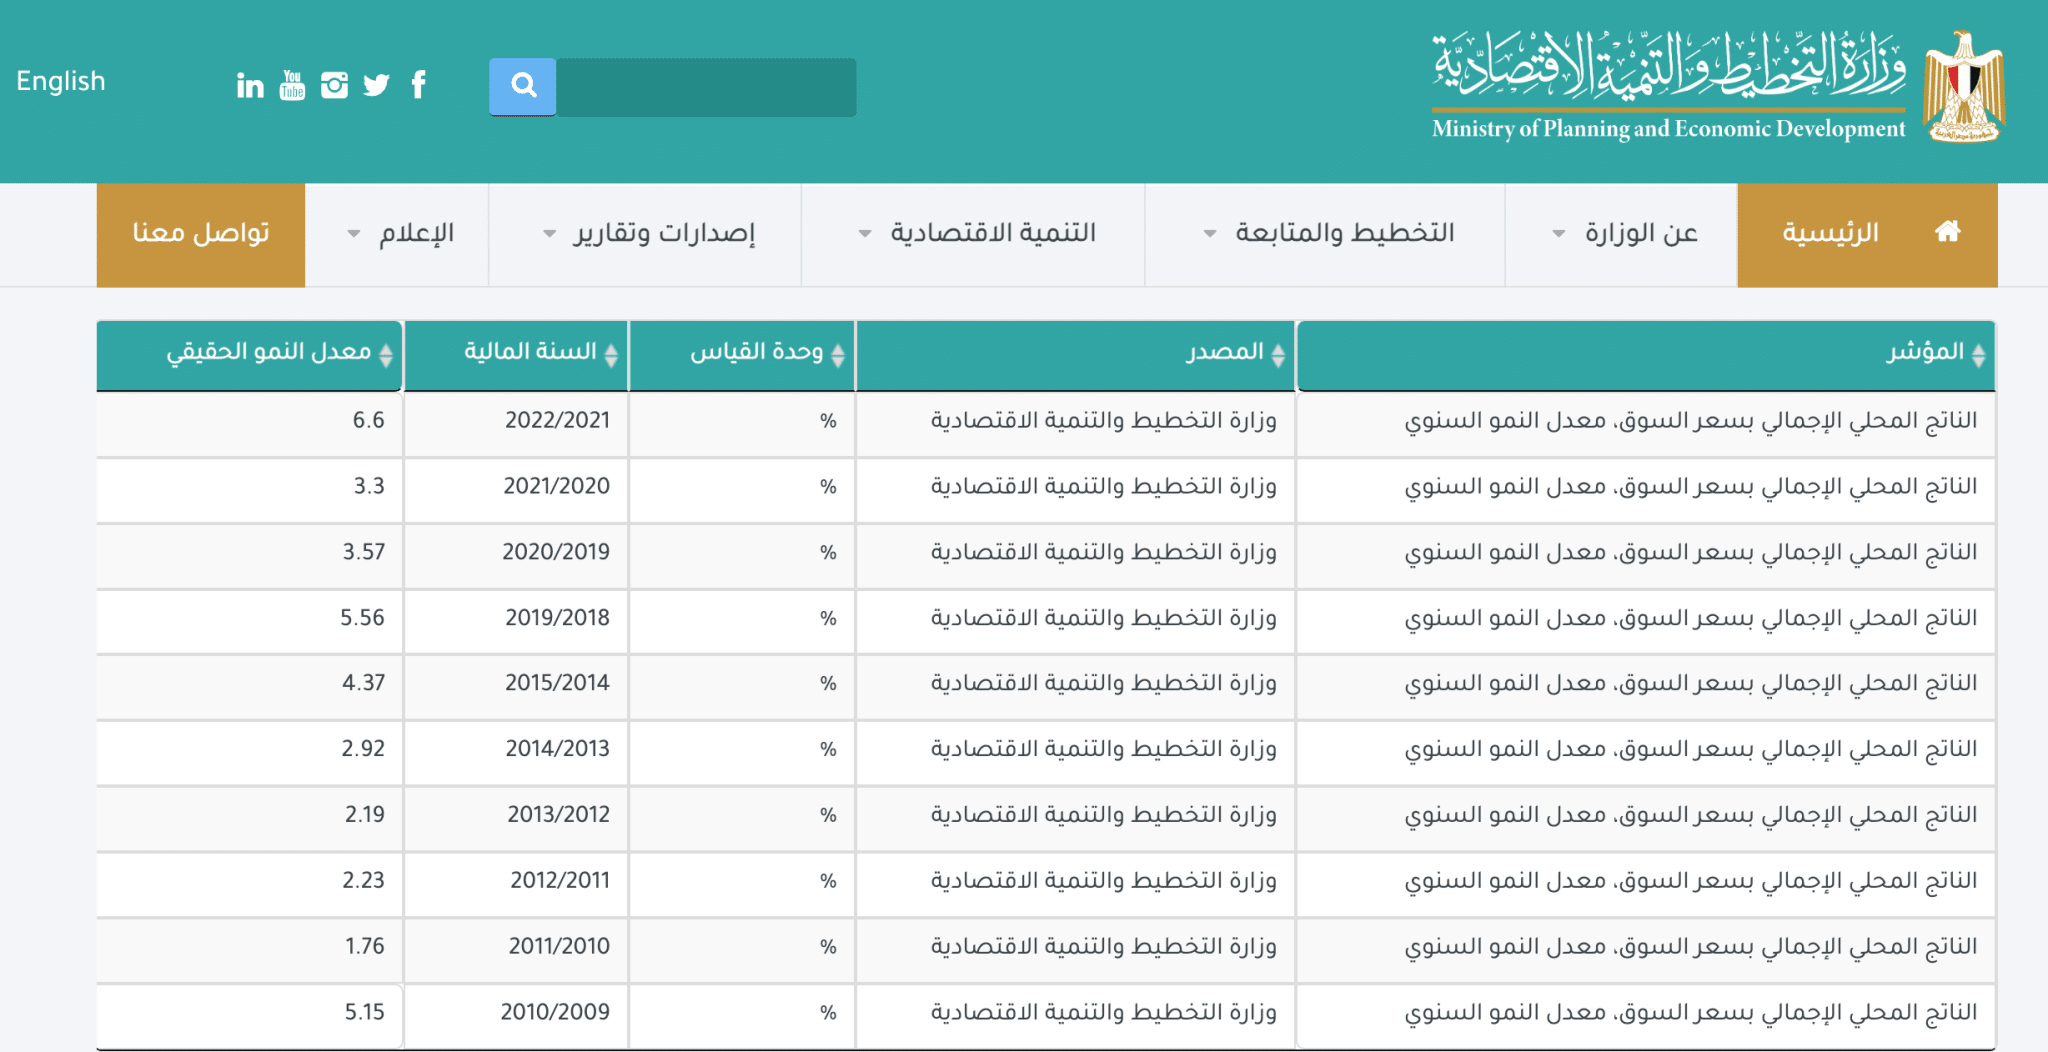Switch to the الرئيسية tab
Viewport: 2048px width, 1052px height.
tap(1828, 231)
